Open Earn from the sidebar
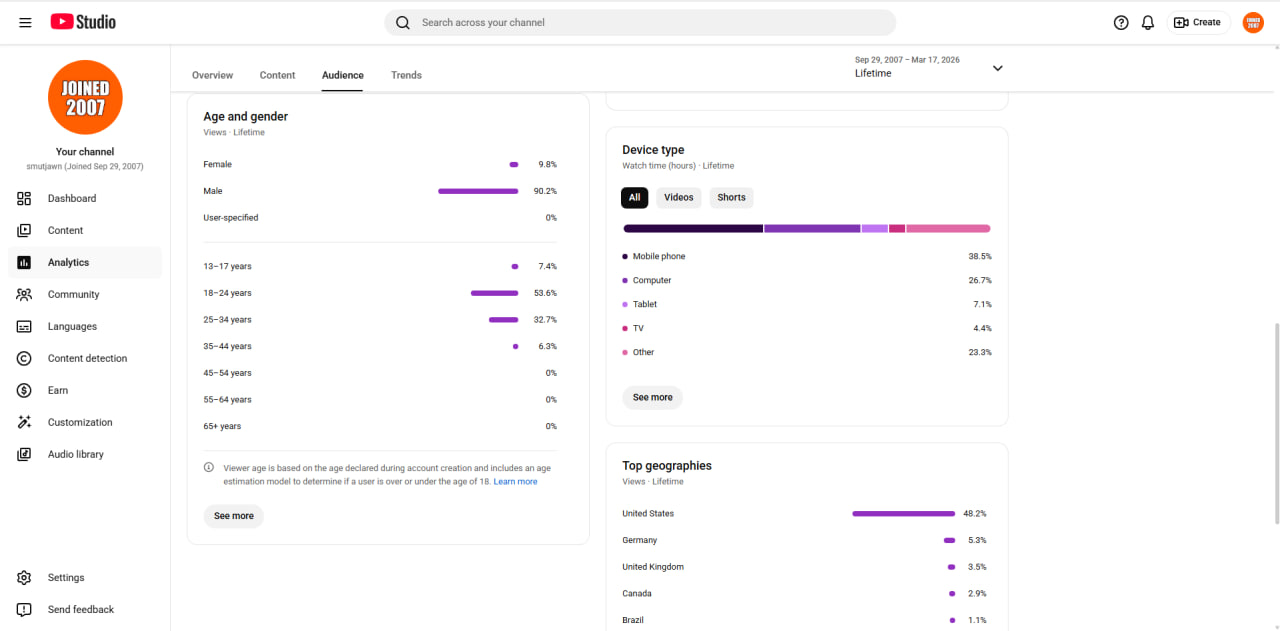 (x=85, y=390)
